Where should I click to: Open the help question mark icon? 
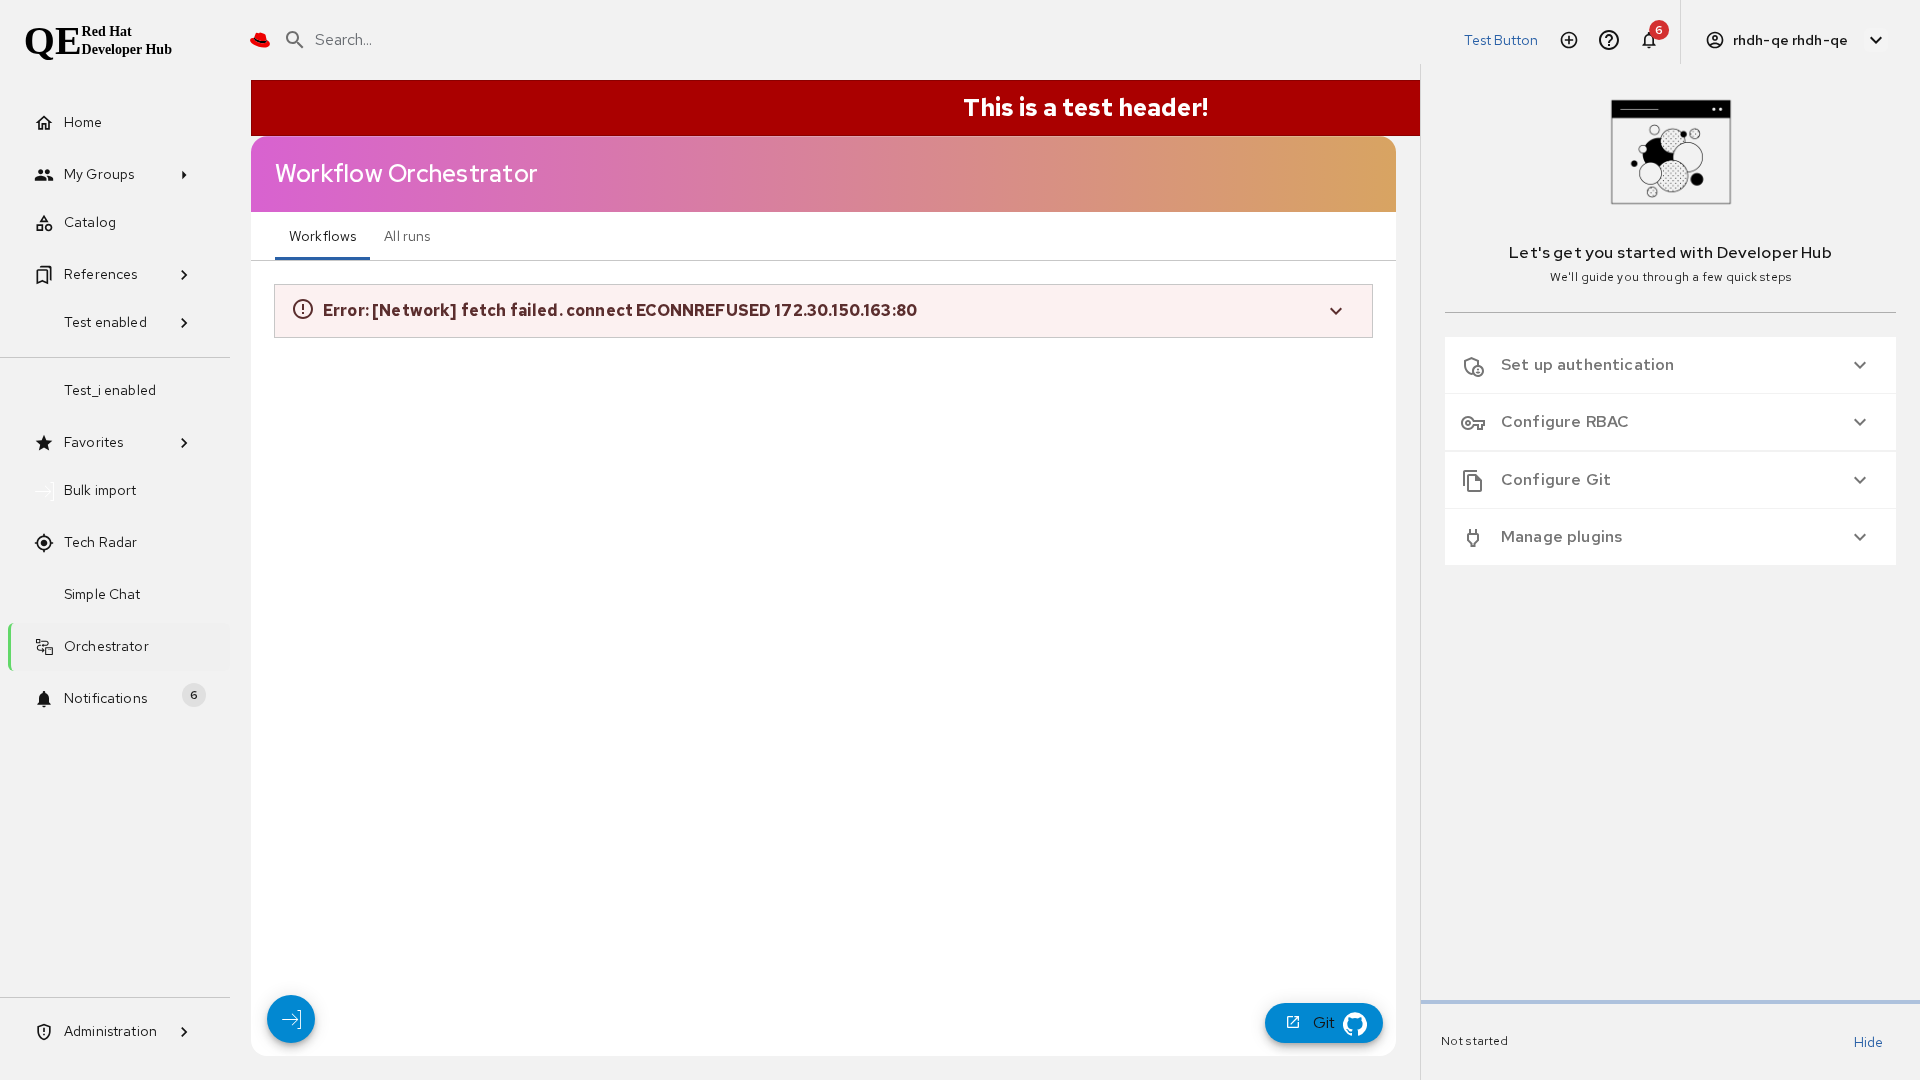1609,40
